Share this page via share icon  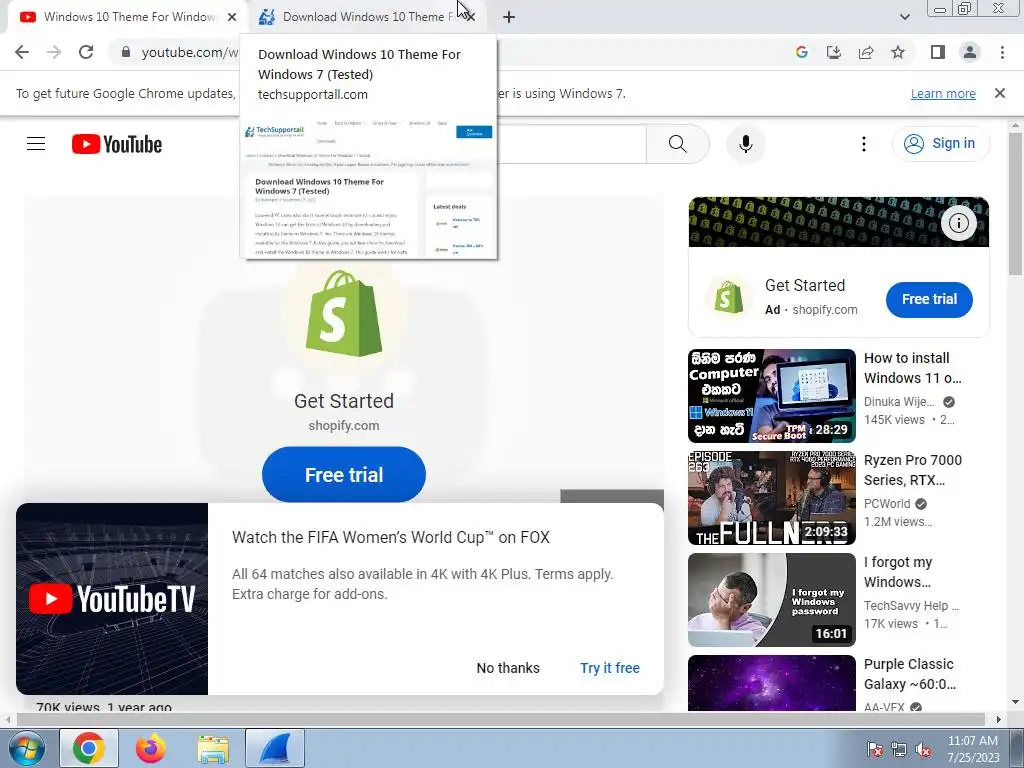coord(866,52)
